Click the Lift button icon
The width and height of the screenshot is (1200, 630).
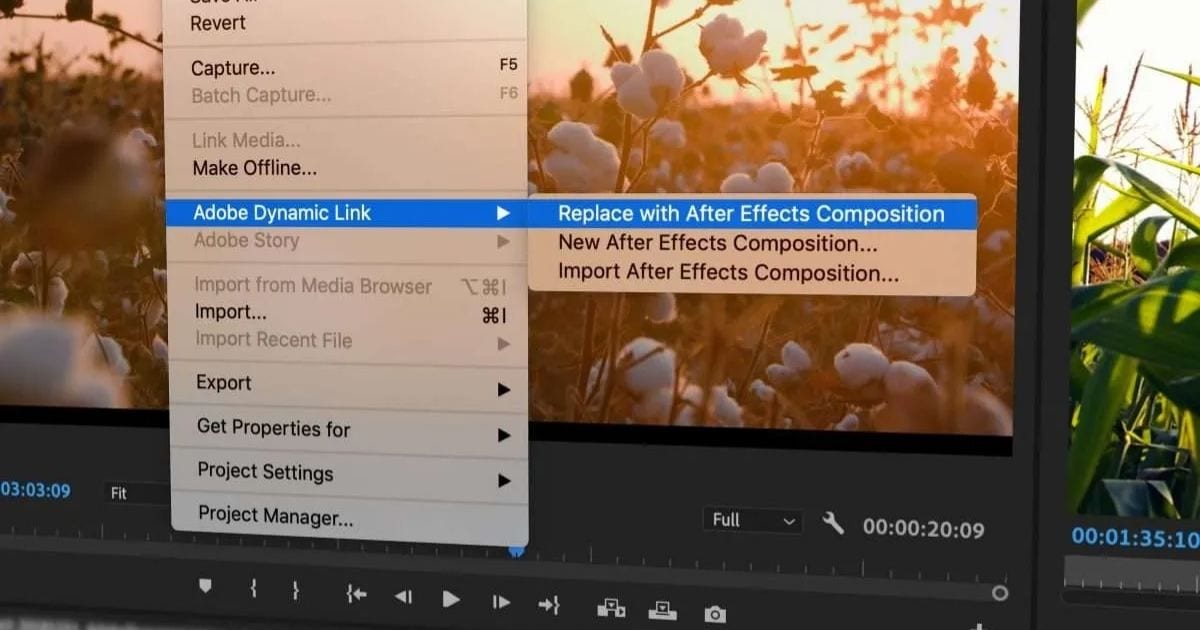coord(610,607)
